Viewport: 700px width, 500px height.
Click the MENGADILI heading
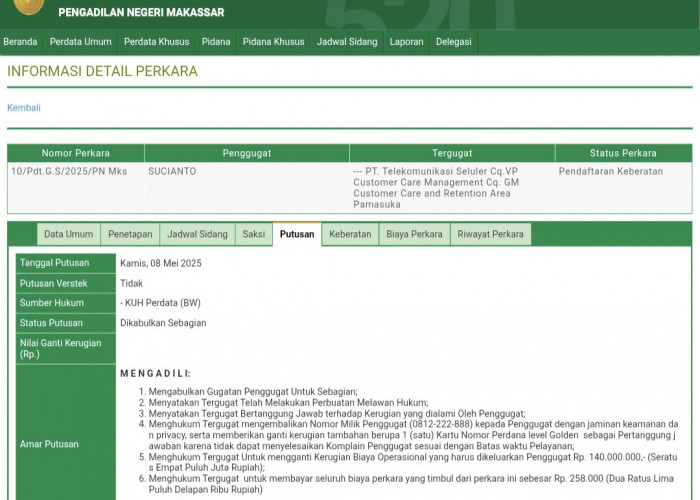point(155,374)
